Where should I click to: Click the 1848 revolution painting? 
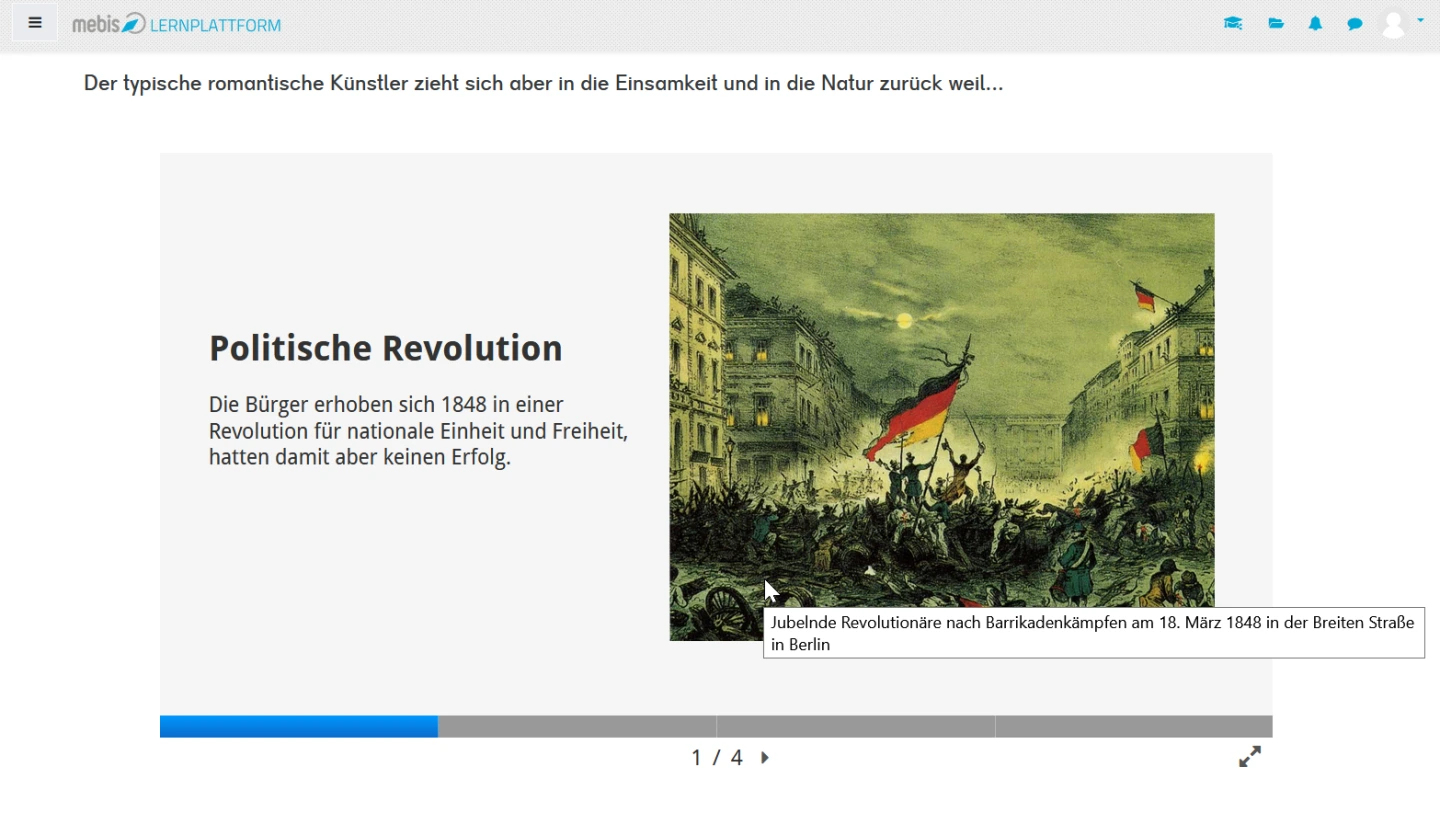941,400
